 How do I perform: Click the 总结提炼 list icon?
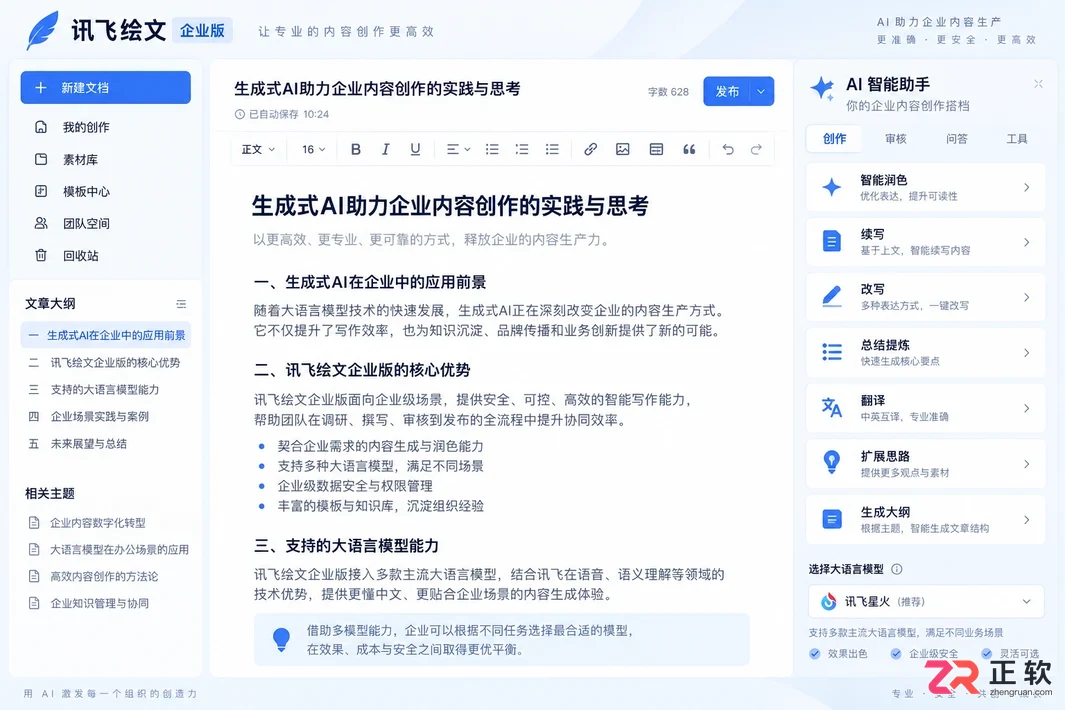pos(831,352)
